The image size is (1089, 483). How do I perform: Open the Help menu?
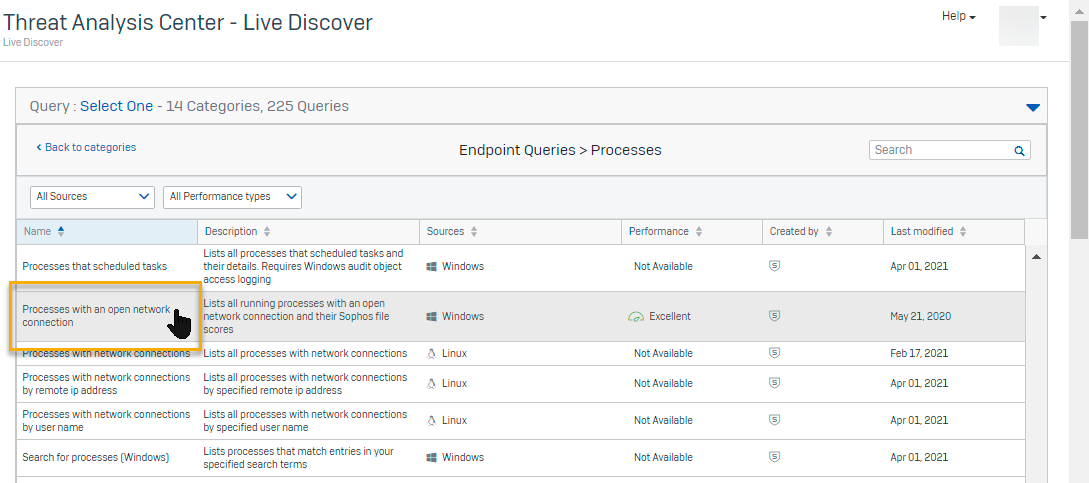[958, 17]
